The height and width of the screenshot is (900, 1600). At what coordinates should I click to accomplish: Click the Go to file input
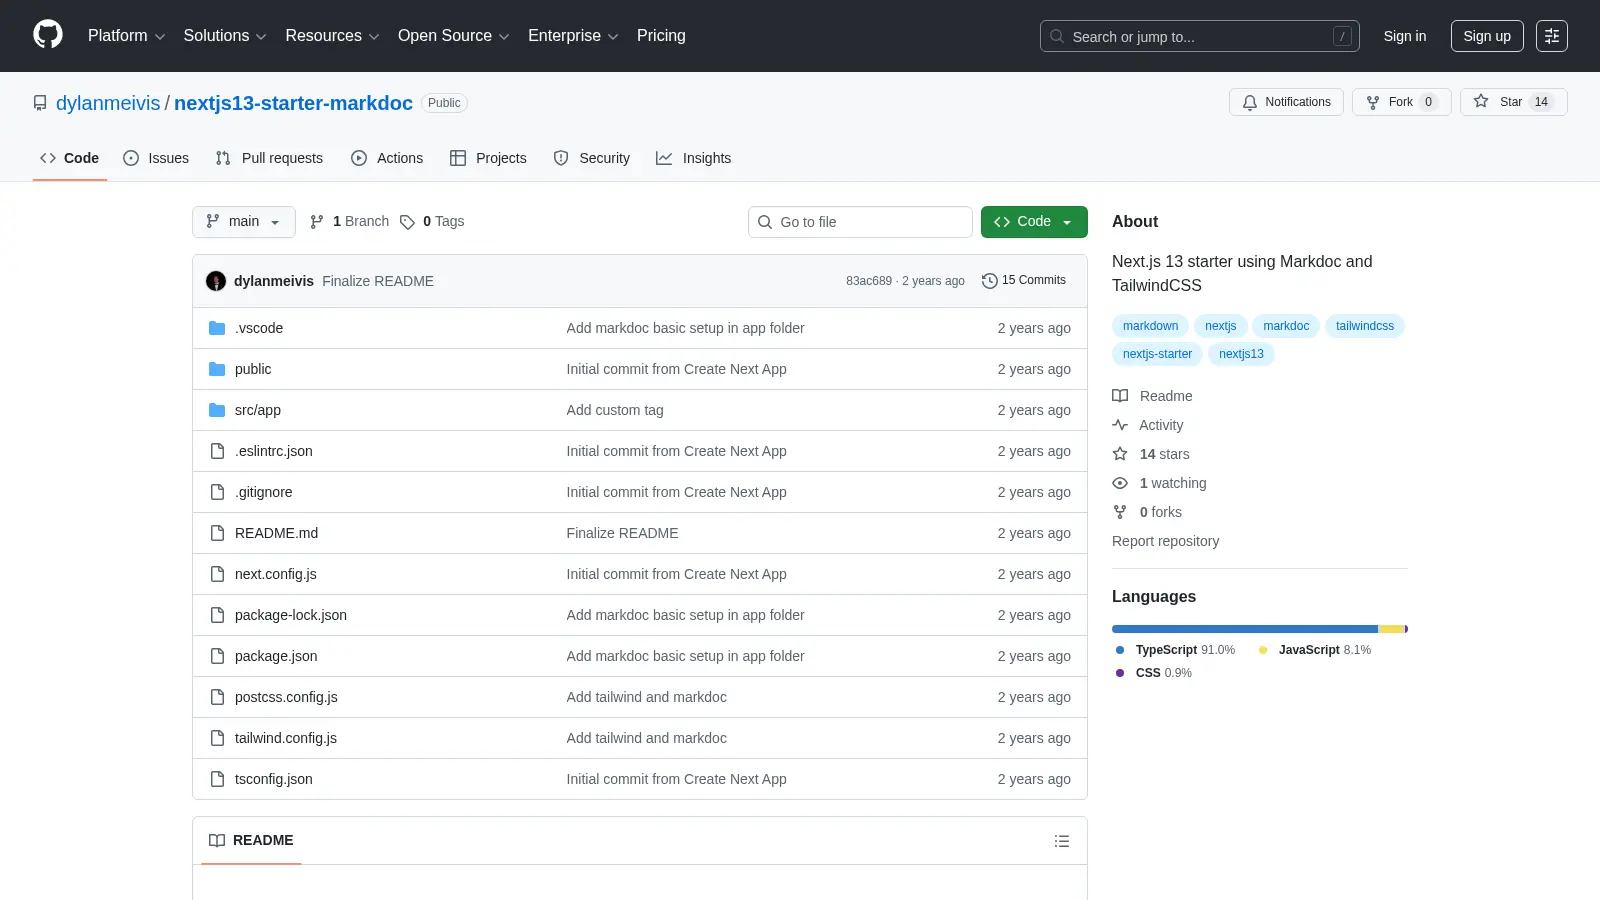(860, 222)
